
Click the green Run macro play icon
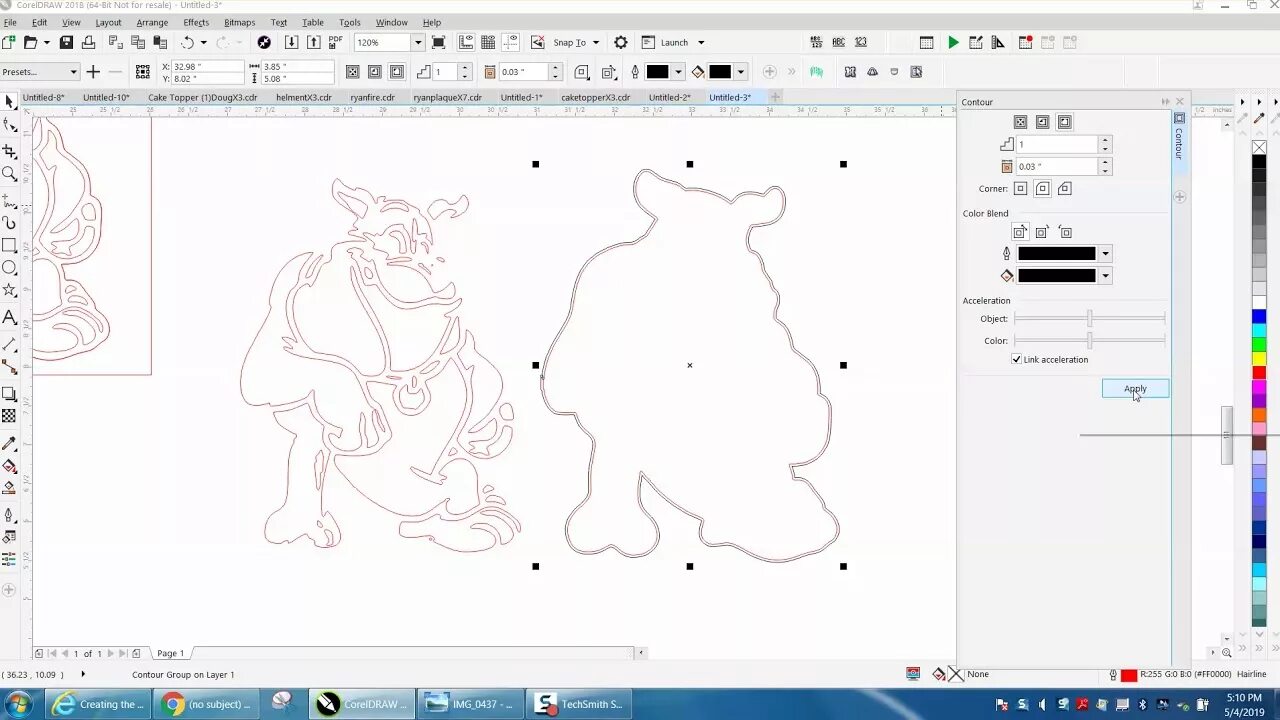click(x=954, y=42)
